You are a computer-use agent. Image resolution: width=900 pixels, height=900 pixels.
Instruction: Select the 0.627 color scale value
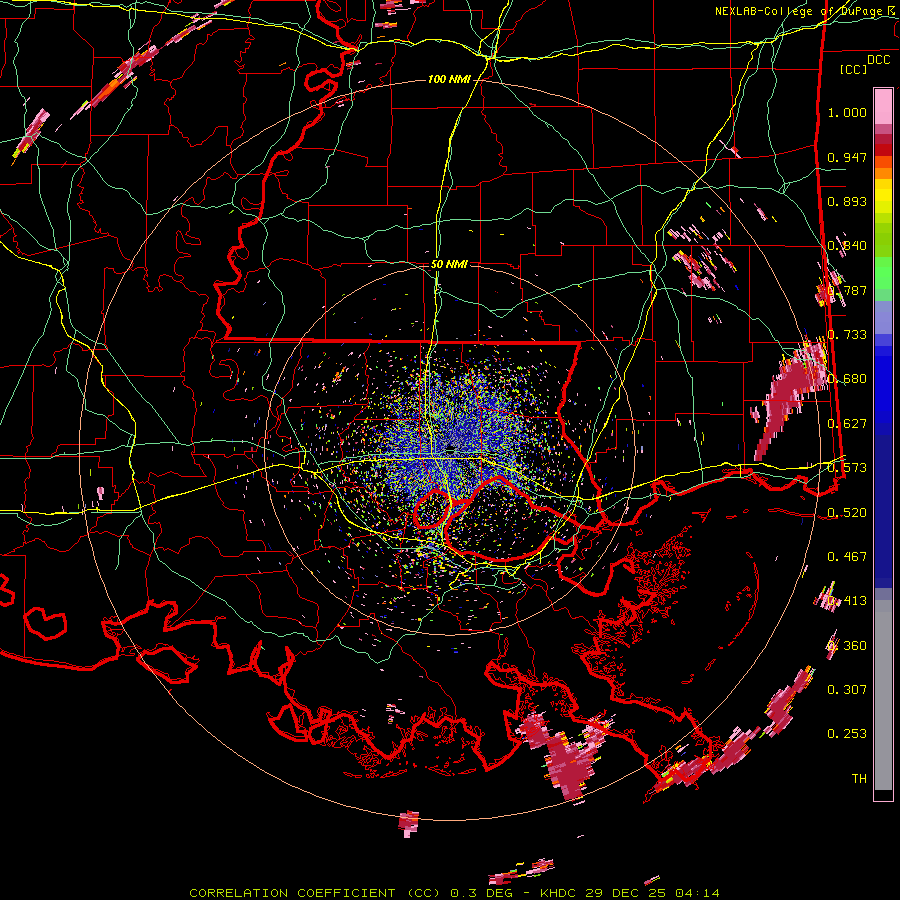point(847,424)
